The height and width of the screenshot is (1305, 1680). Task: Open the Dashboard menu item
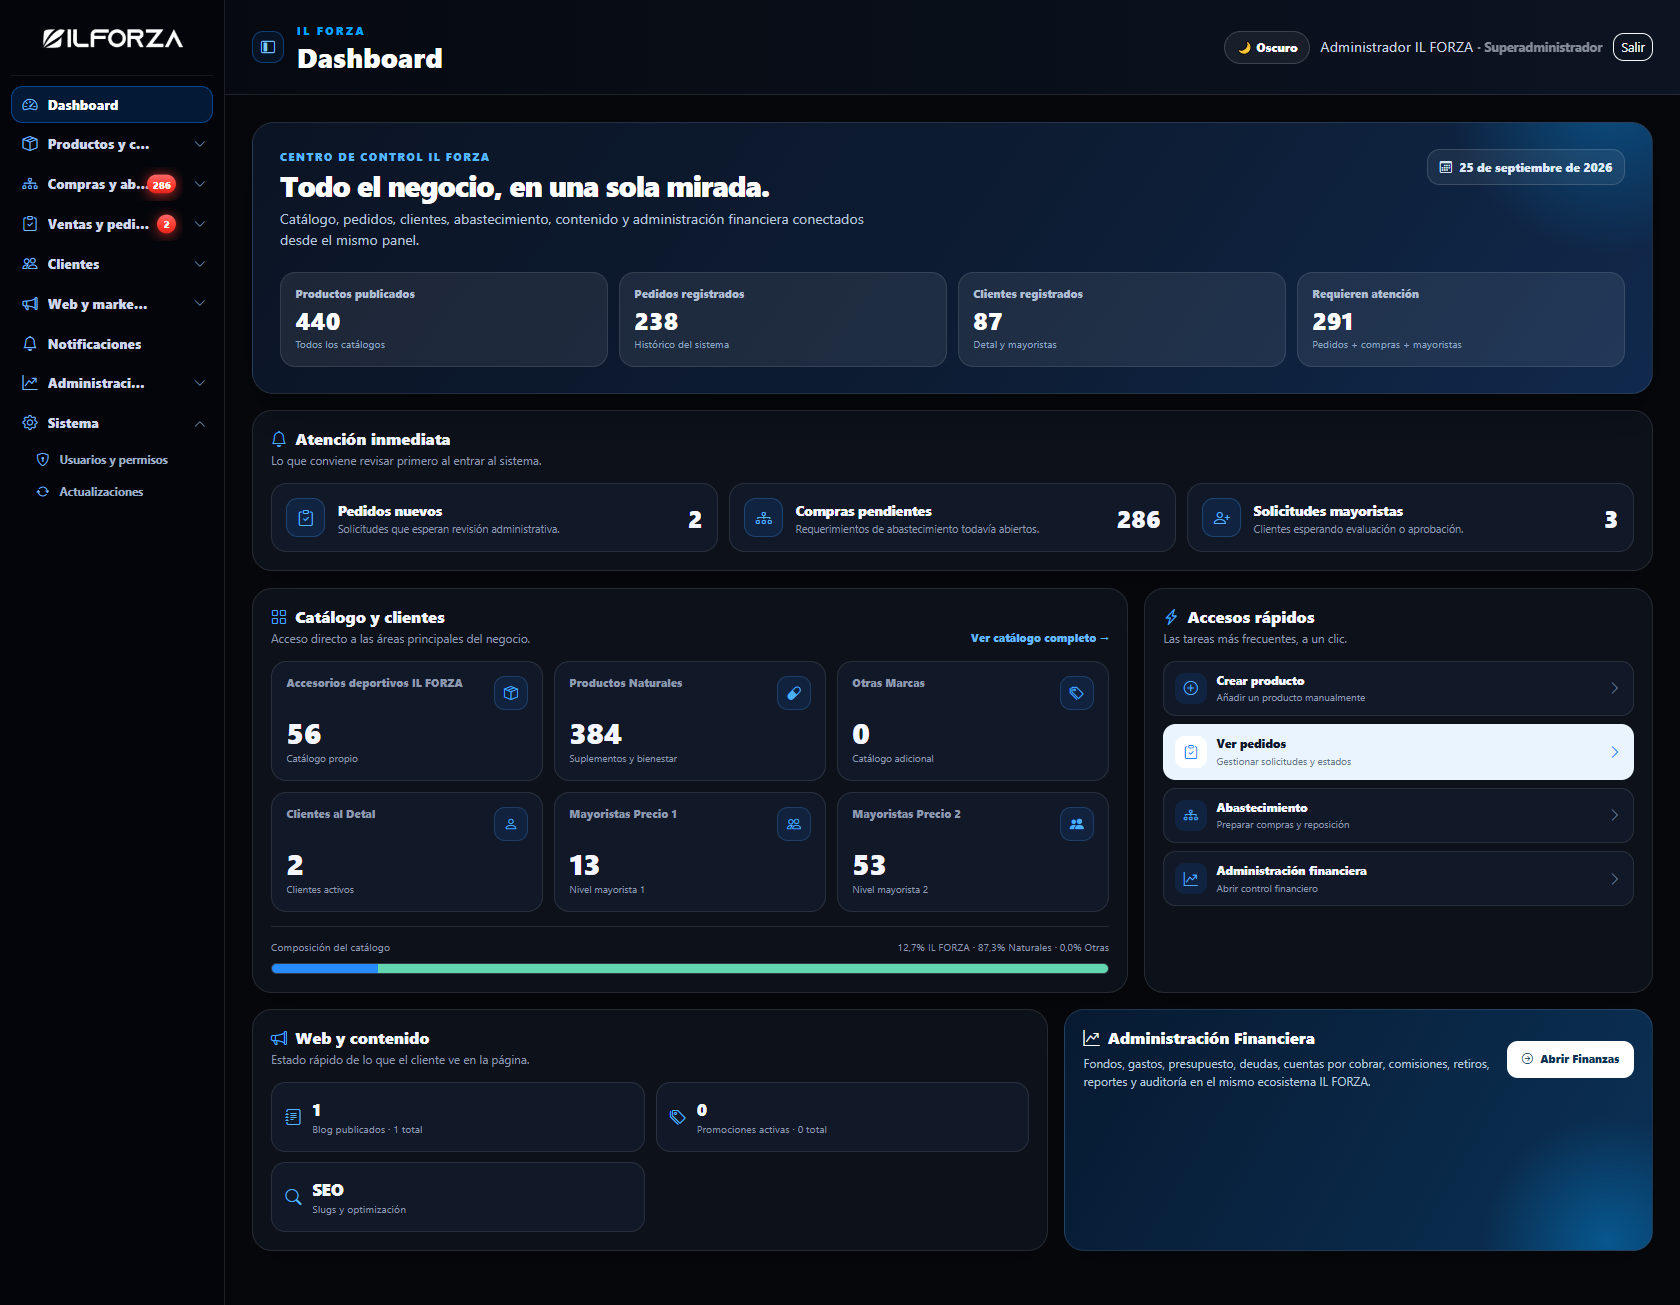coord(112,105)
